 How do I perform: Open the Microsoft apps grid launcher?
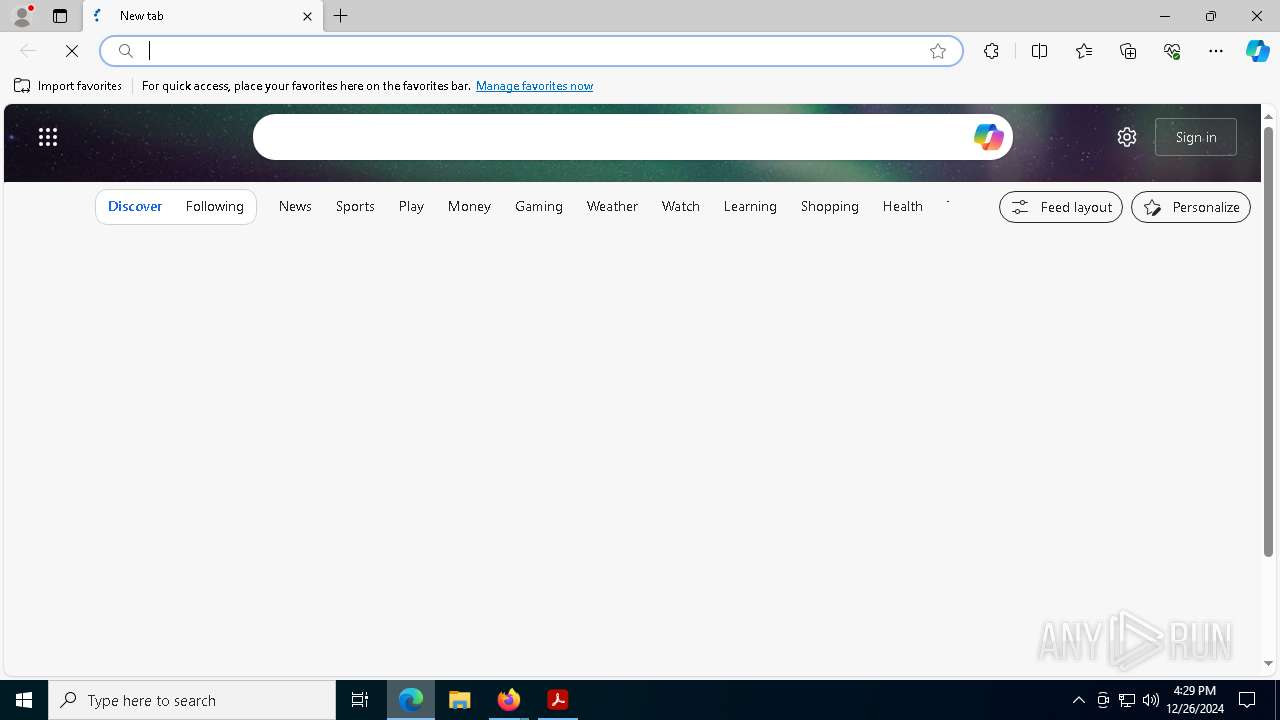48,137
